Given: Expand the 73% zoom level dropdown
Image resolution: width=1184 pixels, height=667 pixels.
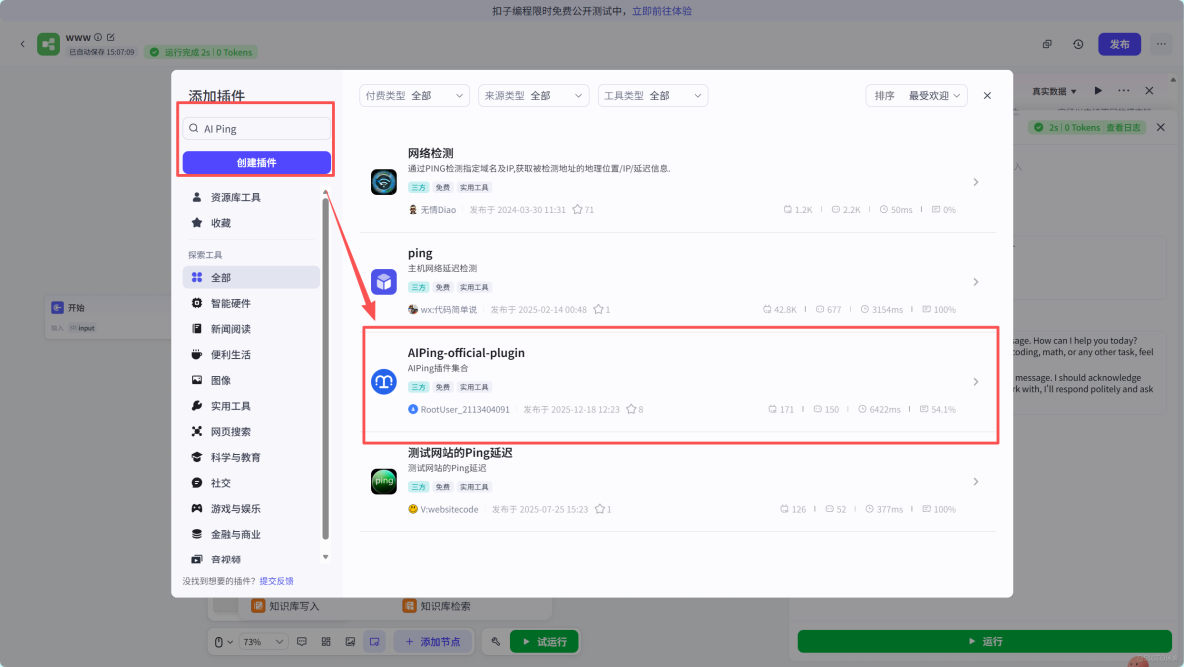Looking at the screenshot, I should coord(253,641).
